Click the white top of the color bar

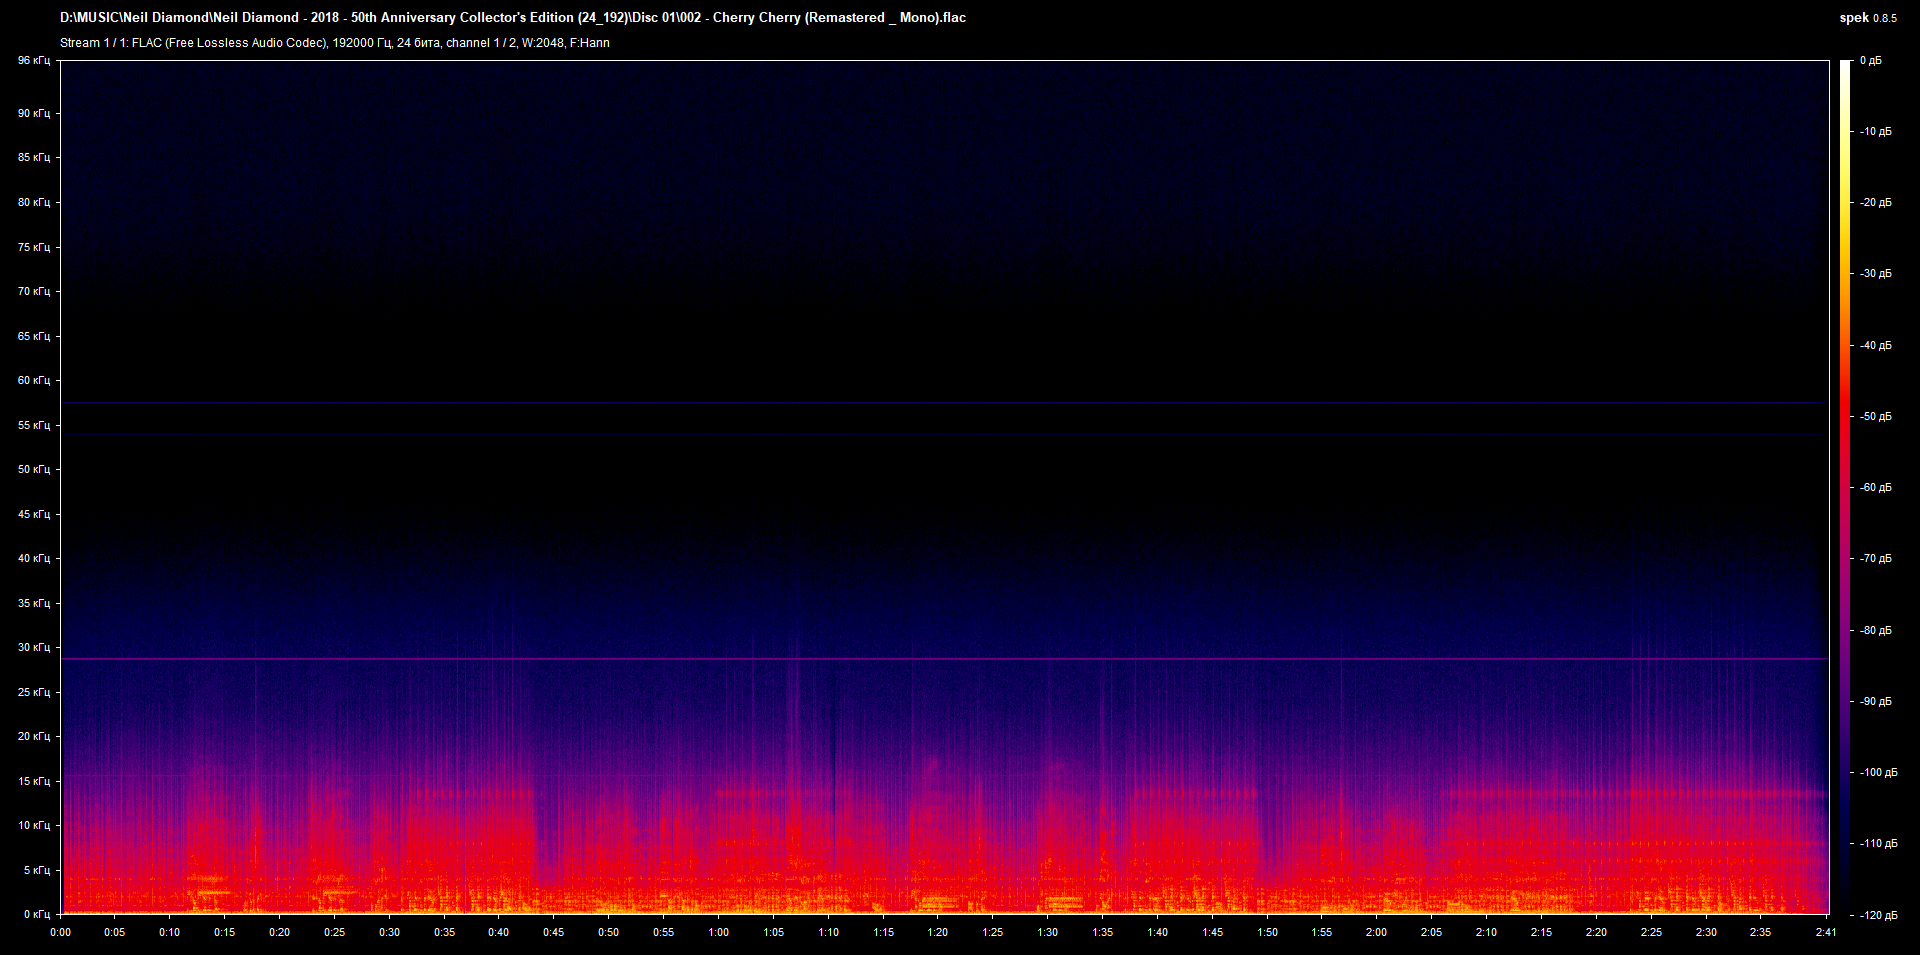click(x=1845, y=66)
